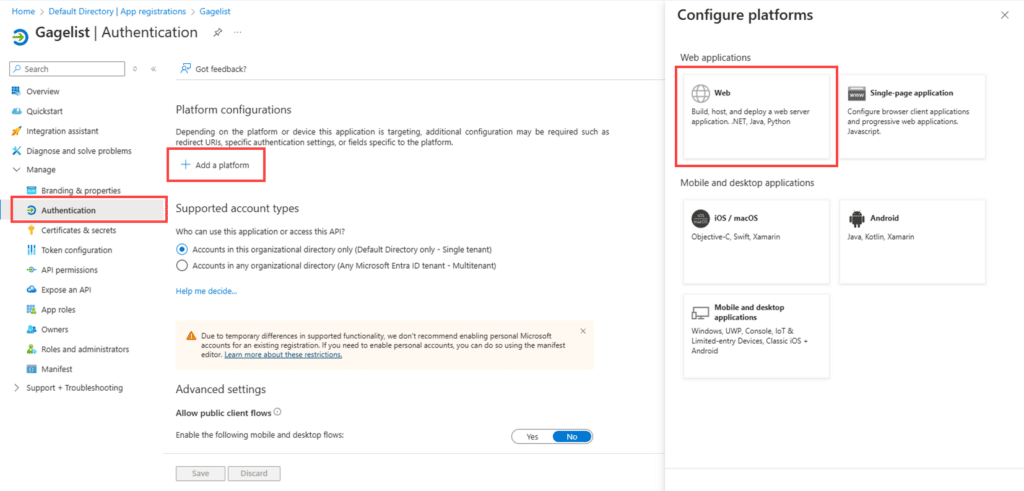Expand Support + Troubleshooting section

click(16, 388)
